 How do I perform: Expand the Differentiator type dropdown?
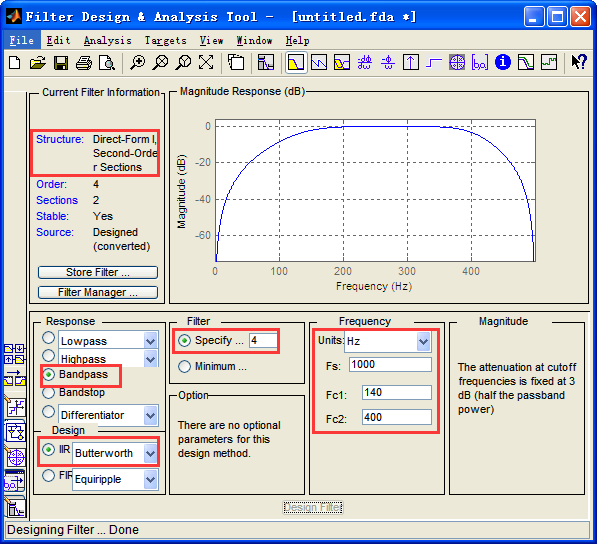click(151, 415)
